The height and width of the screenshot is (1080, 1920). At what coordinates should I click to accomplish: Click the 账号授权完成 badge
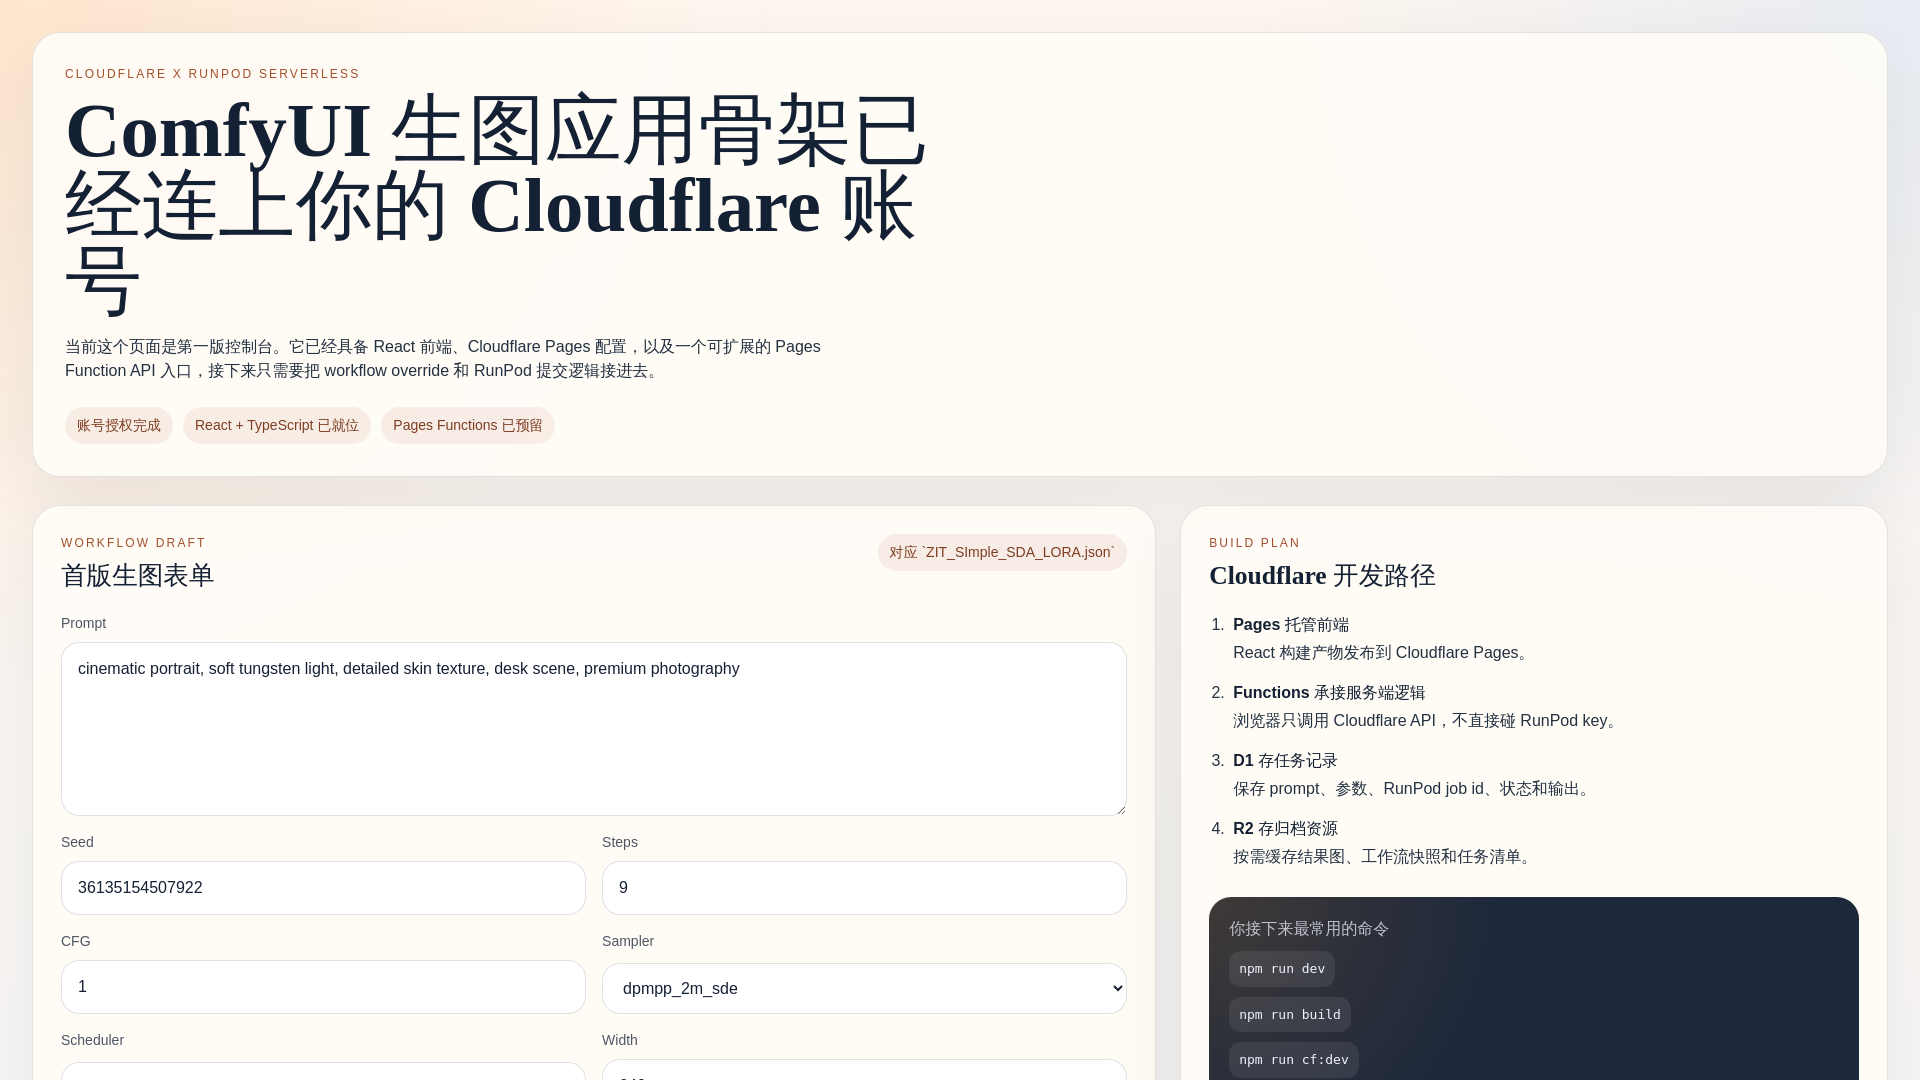pos(119,425)
